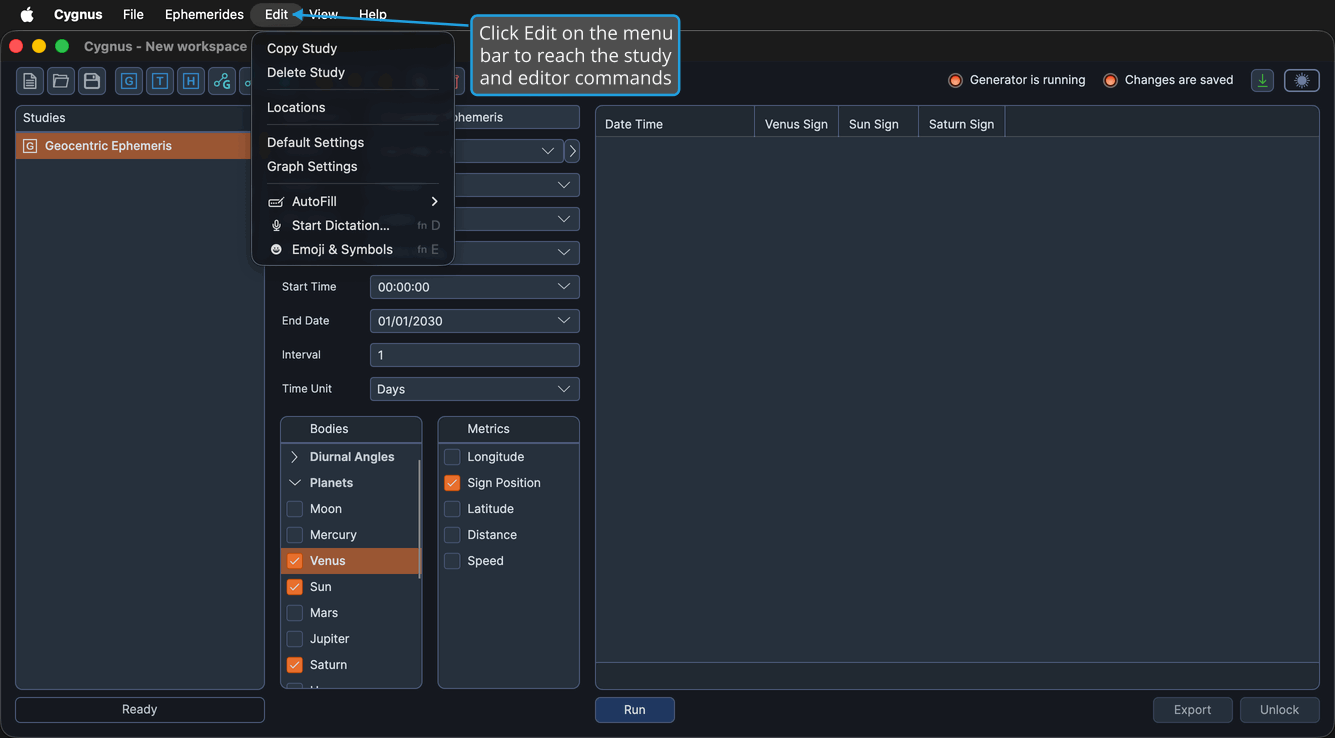The image size is (1335, 738).
Task: Click the Sun Sign column header
Action: point(878,124)
